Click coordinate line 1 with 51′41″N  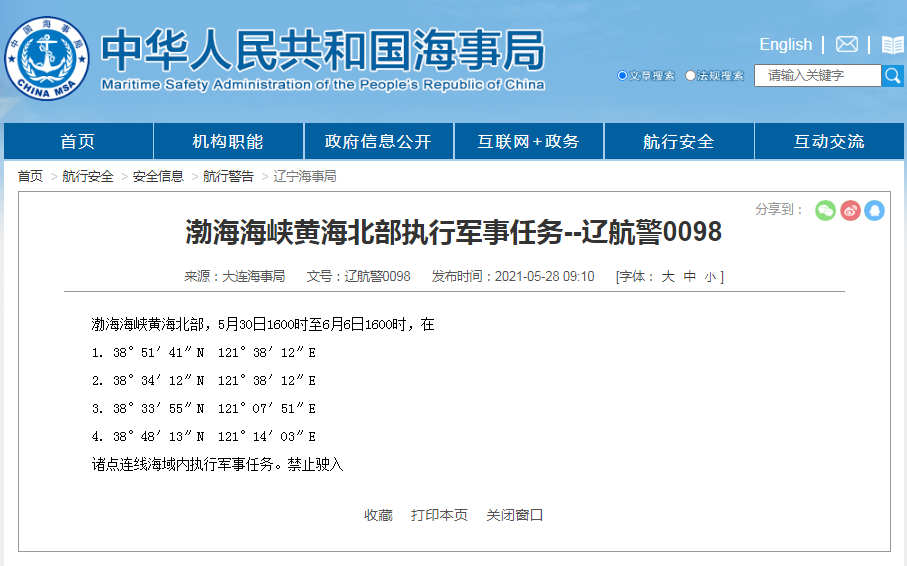204,352
